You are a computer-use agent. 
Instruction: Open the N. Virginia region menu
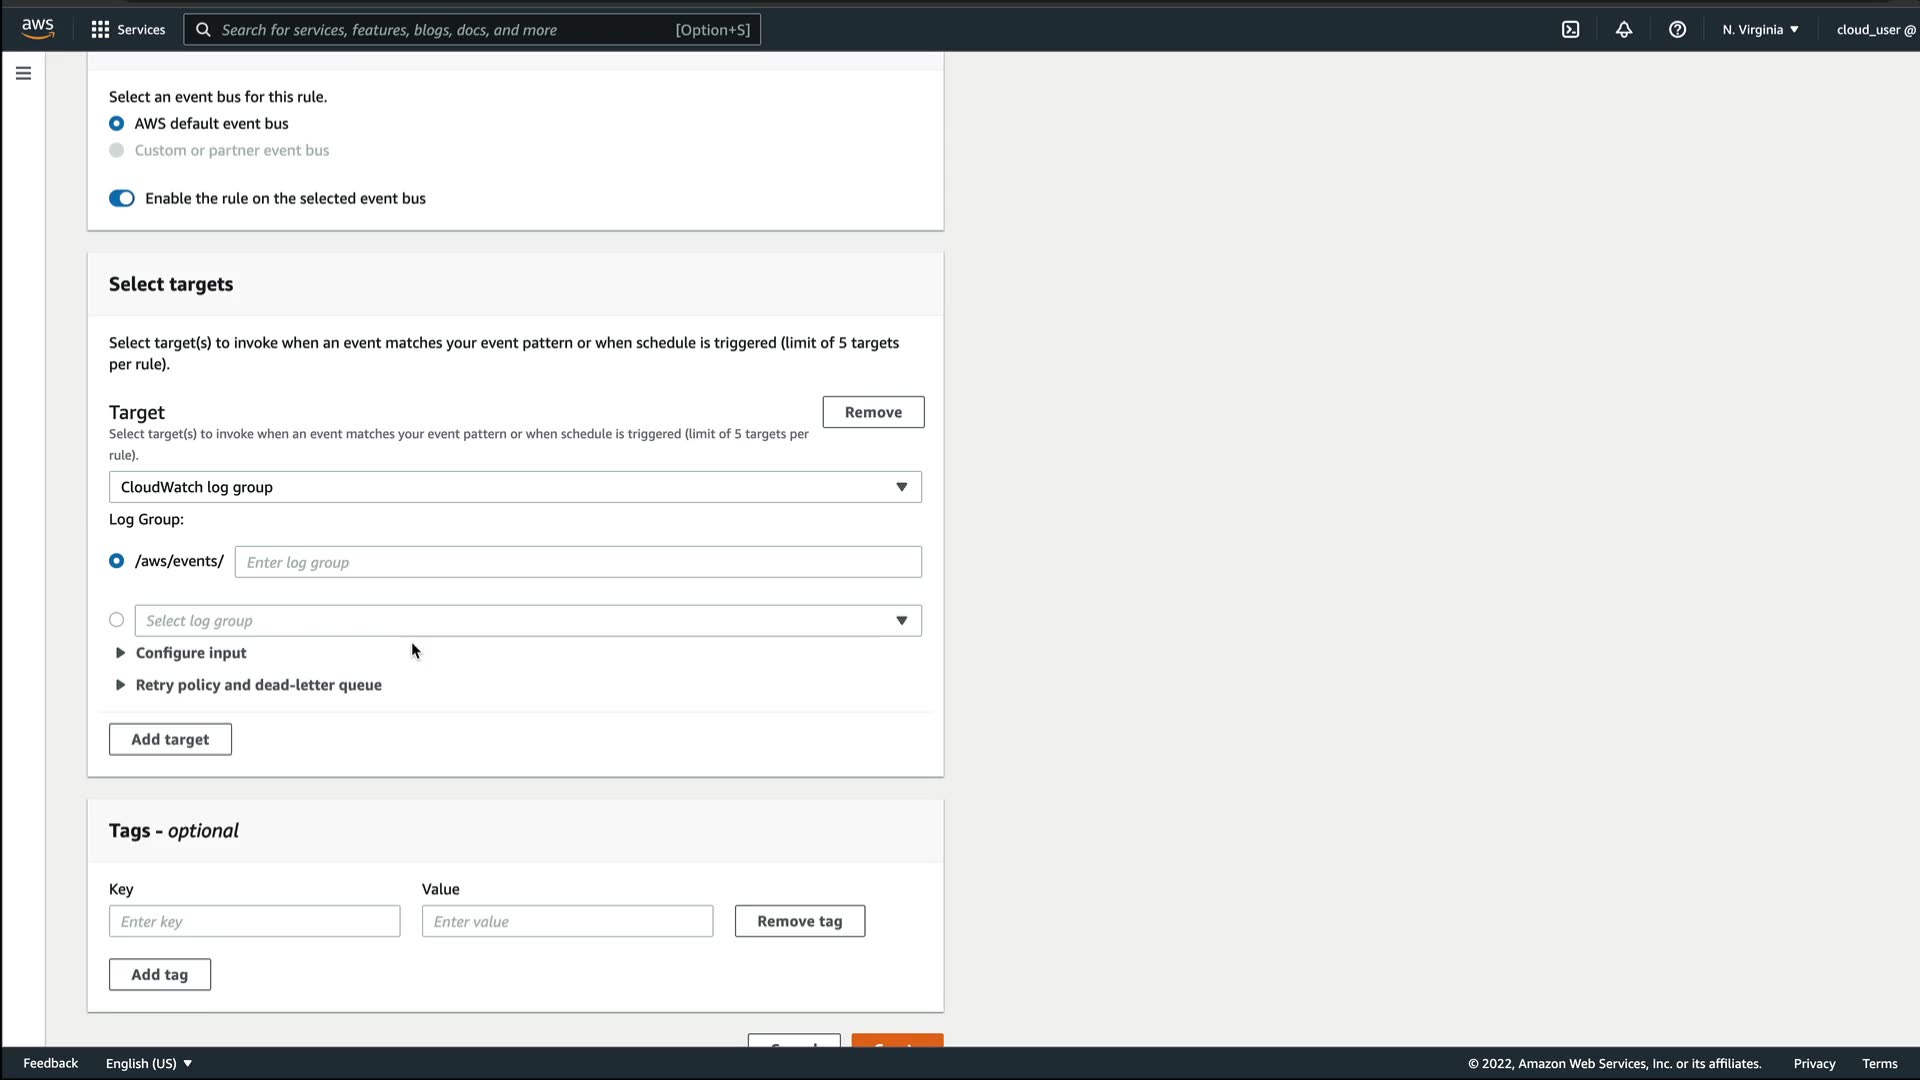1759,30
